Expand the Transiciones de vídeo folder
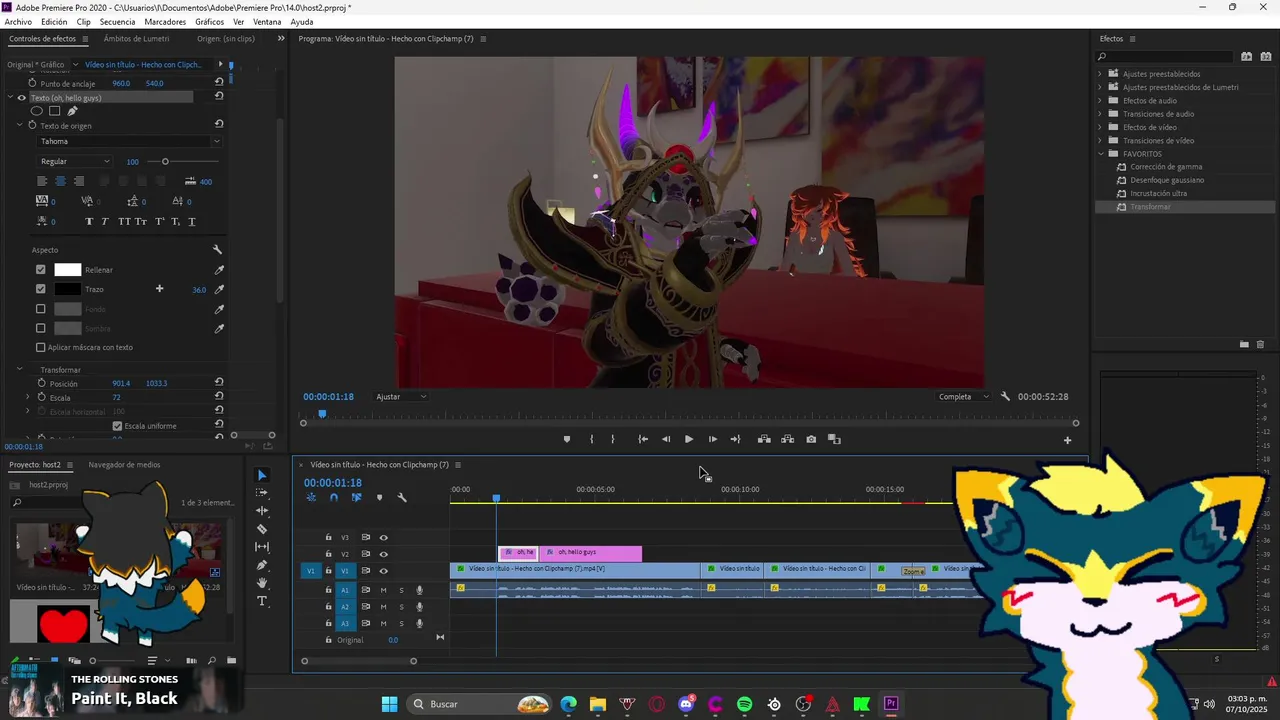 click(x=1100, y=141)
